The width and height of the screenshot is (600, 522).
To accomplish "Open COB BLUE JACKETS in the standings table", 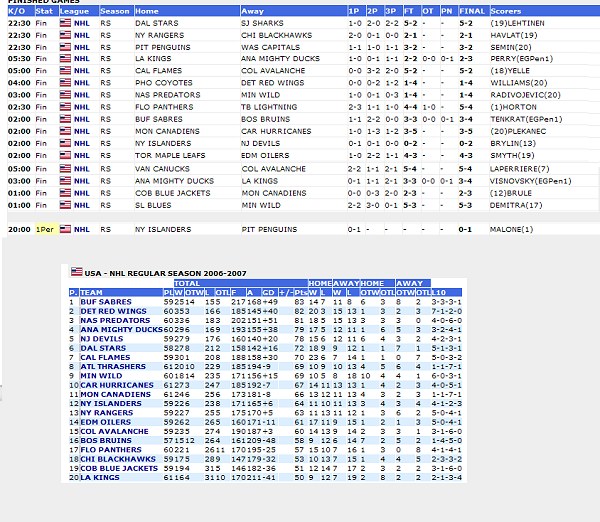I will [x=113, y=467].
